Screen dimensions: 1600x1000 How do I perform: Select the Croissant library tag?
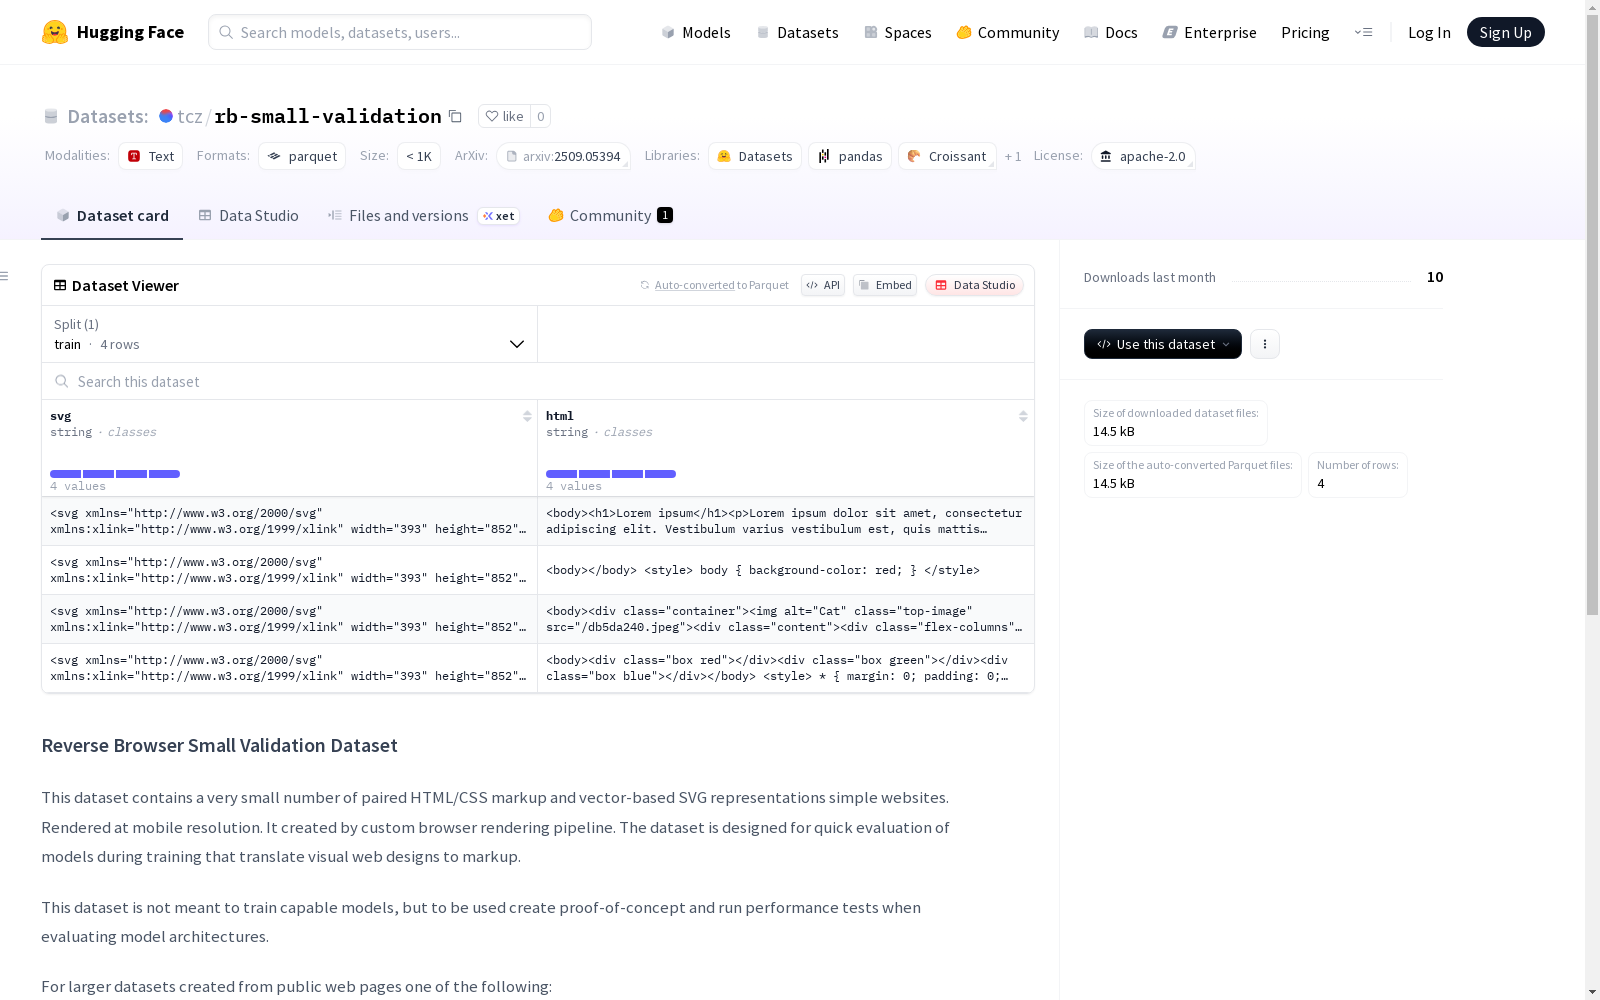(947, 156)
